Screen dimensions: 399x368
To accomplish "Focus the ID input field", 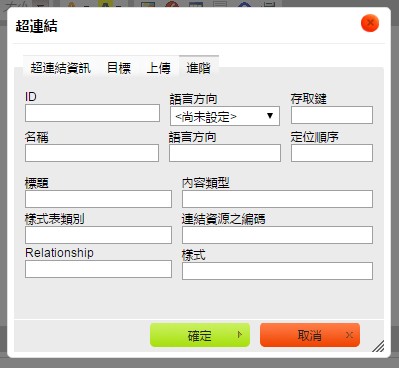I will (x=92, y=113).
